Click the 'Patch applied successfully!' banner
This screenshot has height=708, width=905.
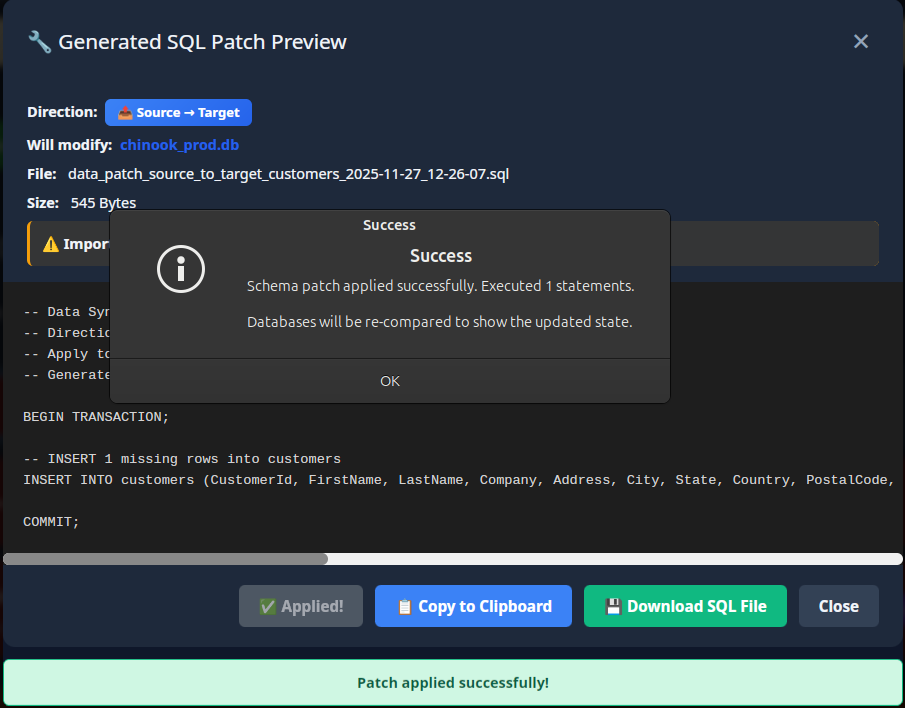click(x=452, y=683)
